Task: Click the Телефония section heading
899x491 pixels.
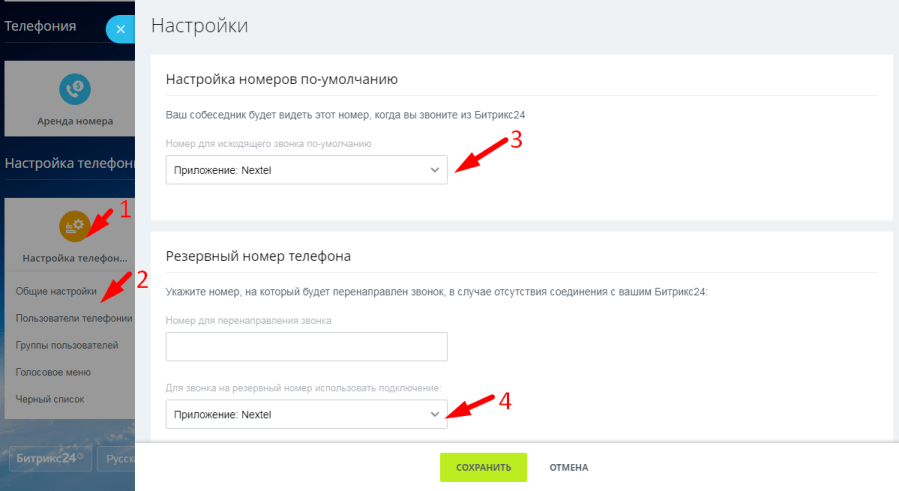Action: pyautogui.click(x=40, y=27)
